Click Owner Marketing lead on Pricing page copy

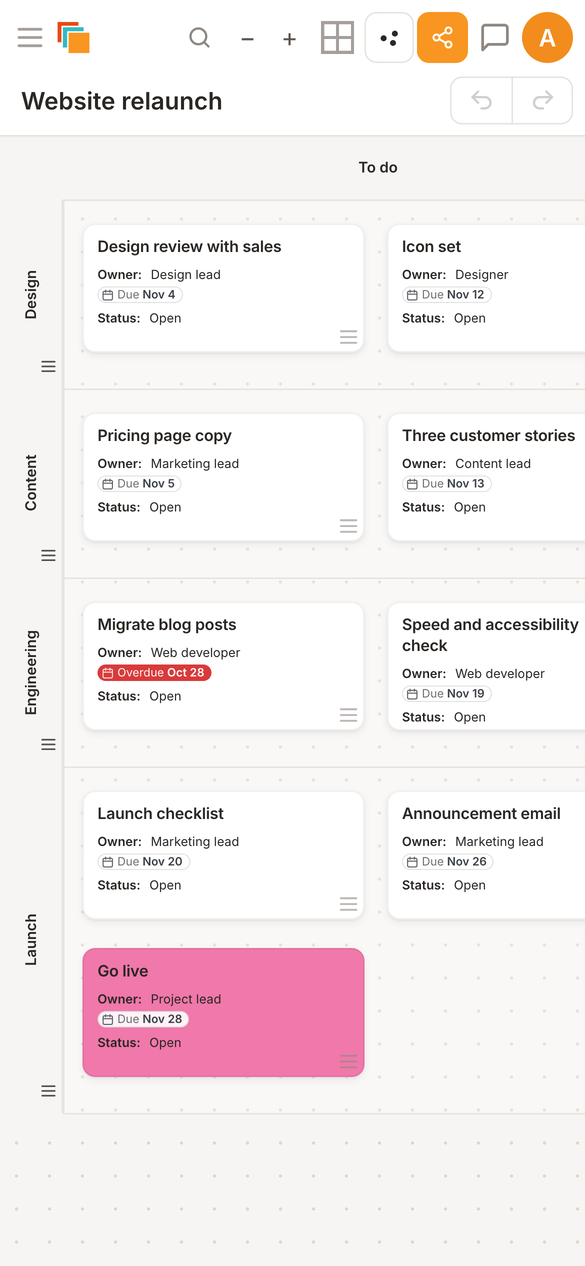pyautogui.click(x=168, y=464)
